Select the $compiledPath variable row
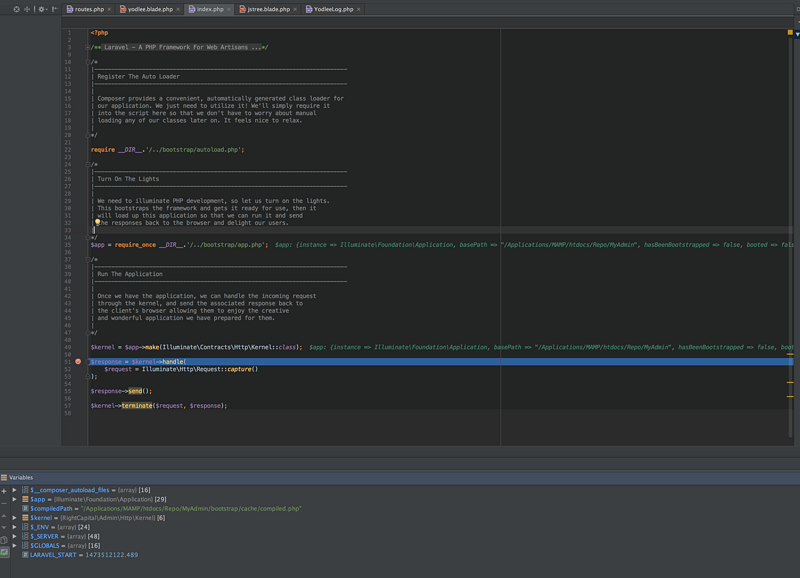The height and width of the screenshot is (578, 800). tap(162, 509)
